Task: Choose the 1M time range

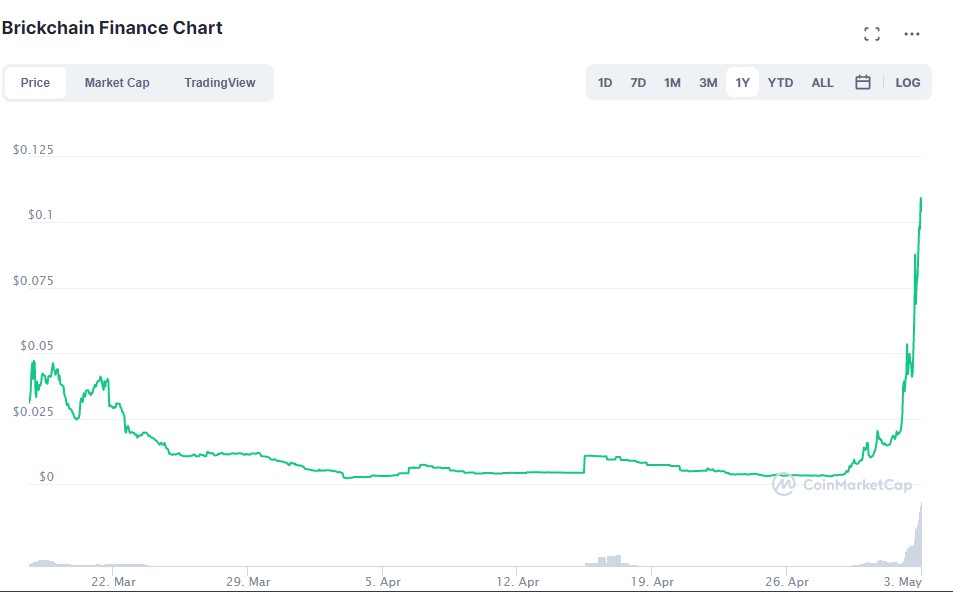Action: (x=672, y=83)
